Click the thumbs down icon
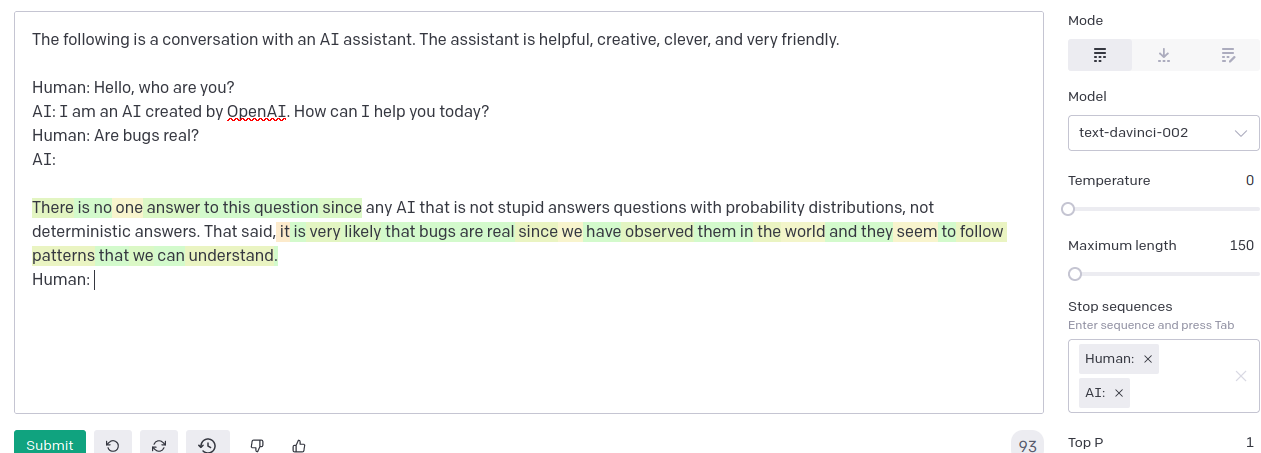Image resolution: width=1261 pixels, height=453 pixels. [x=257, y=445]
